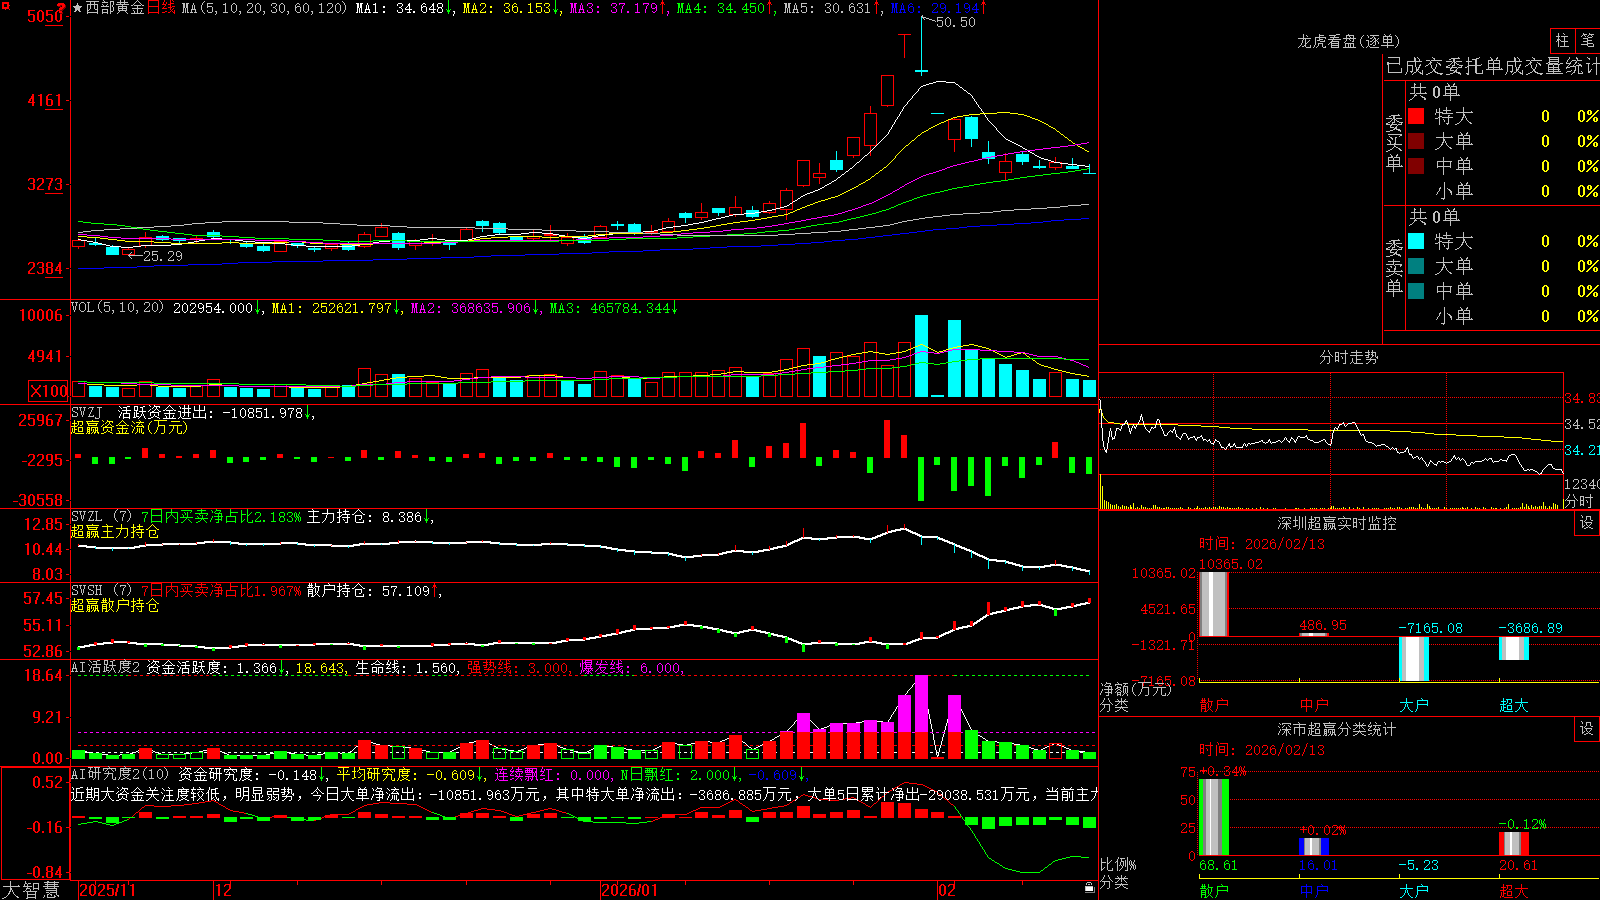Viewport: 1600px width, 900px height.
Task: Jump to the 12 month marker on the time axis
Action: 224,890
